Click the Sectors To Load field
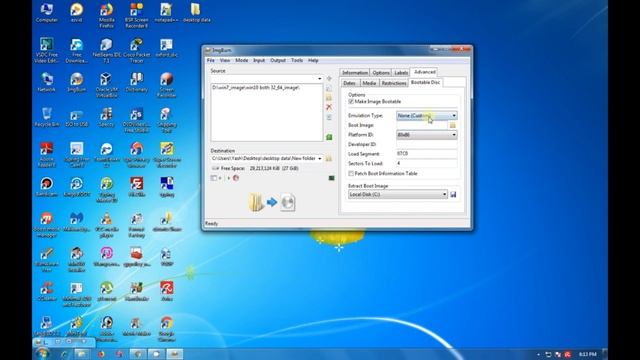 point(427,163)
